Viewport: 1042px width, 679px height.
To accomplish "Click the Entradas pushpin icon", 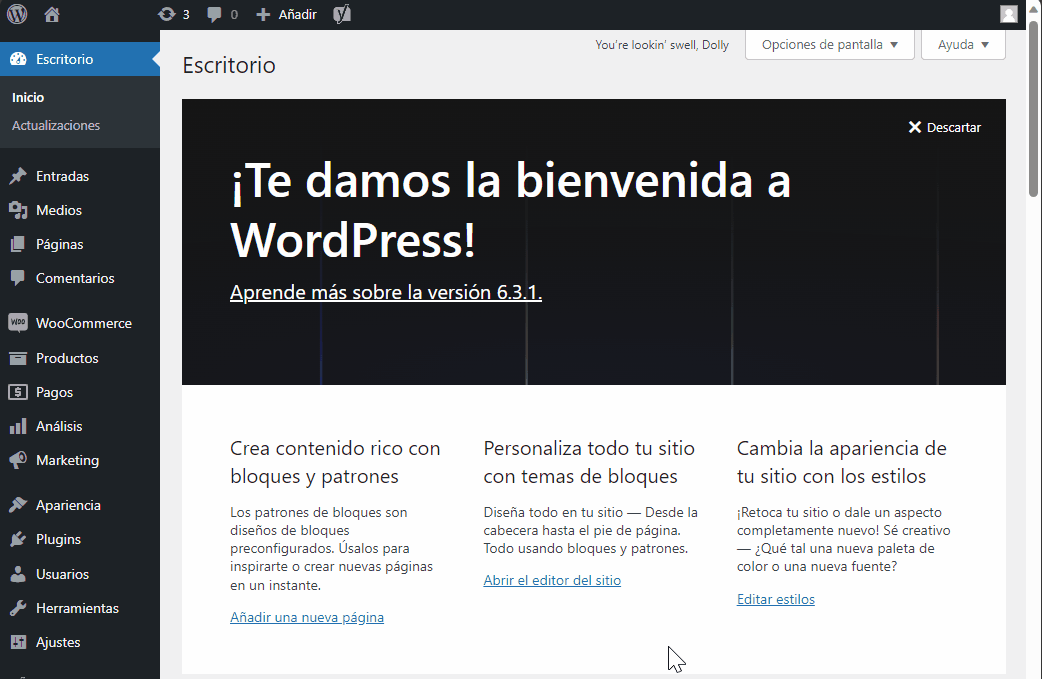I will [18, 176].
